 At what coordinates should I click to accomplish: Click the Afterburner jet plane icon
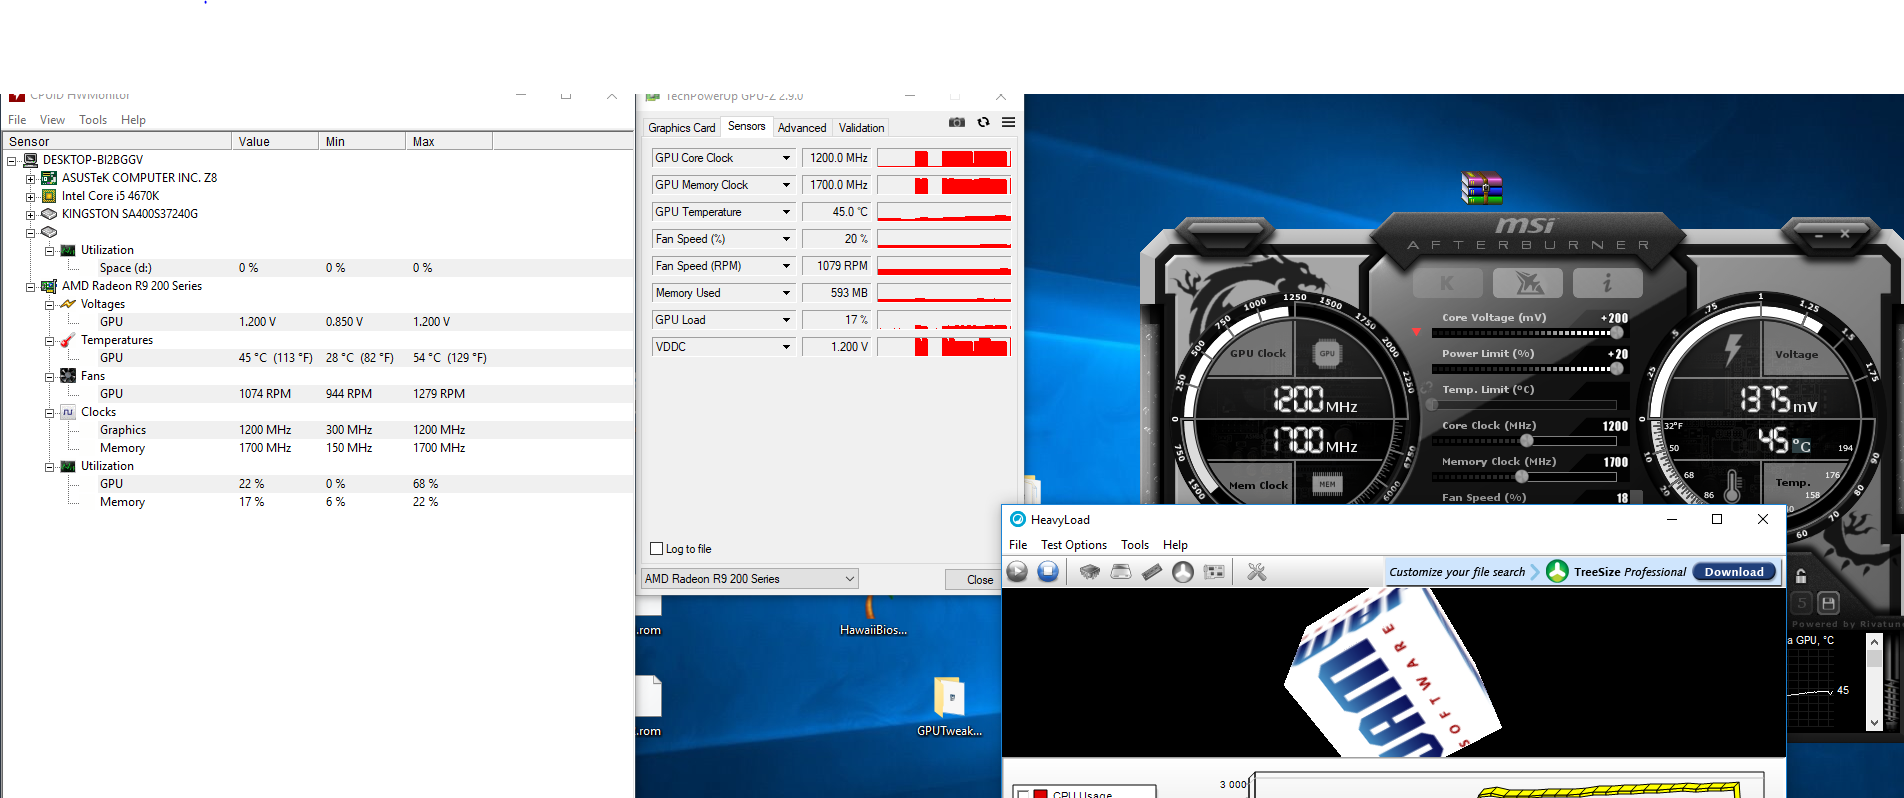pos(1528,283)
